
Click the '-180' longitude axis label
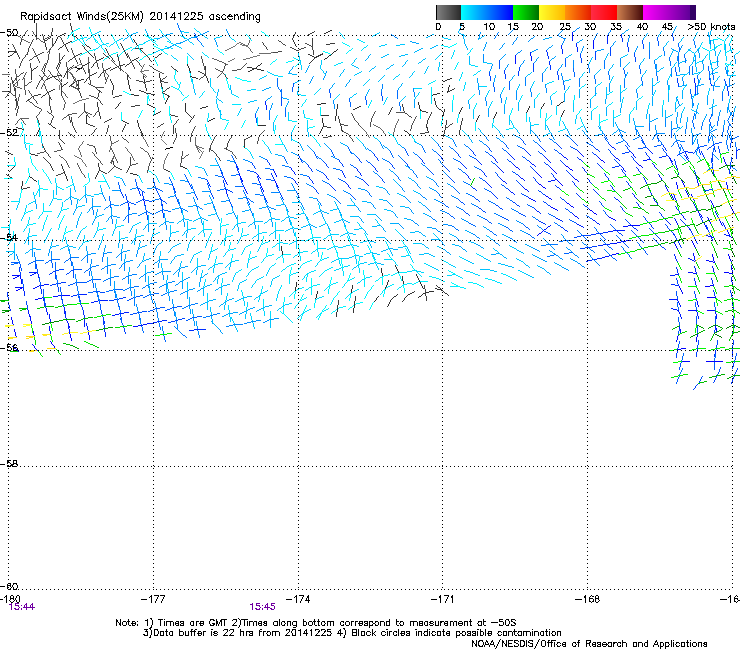point(9,599)
